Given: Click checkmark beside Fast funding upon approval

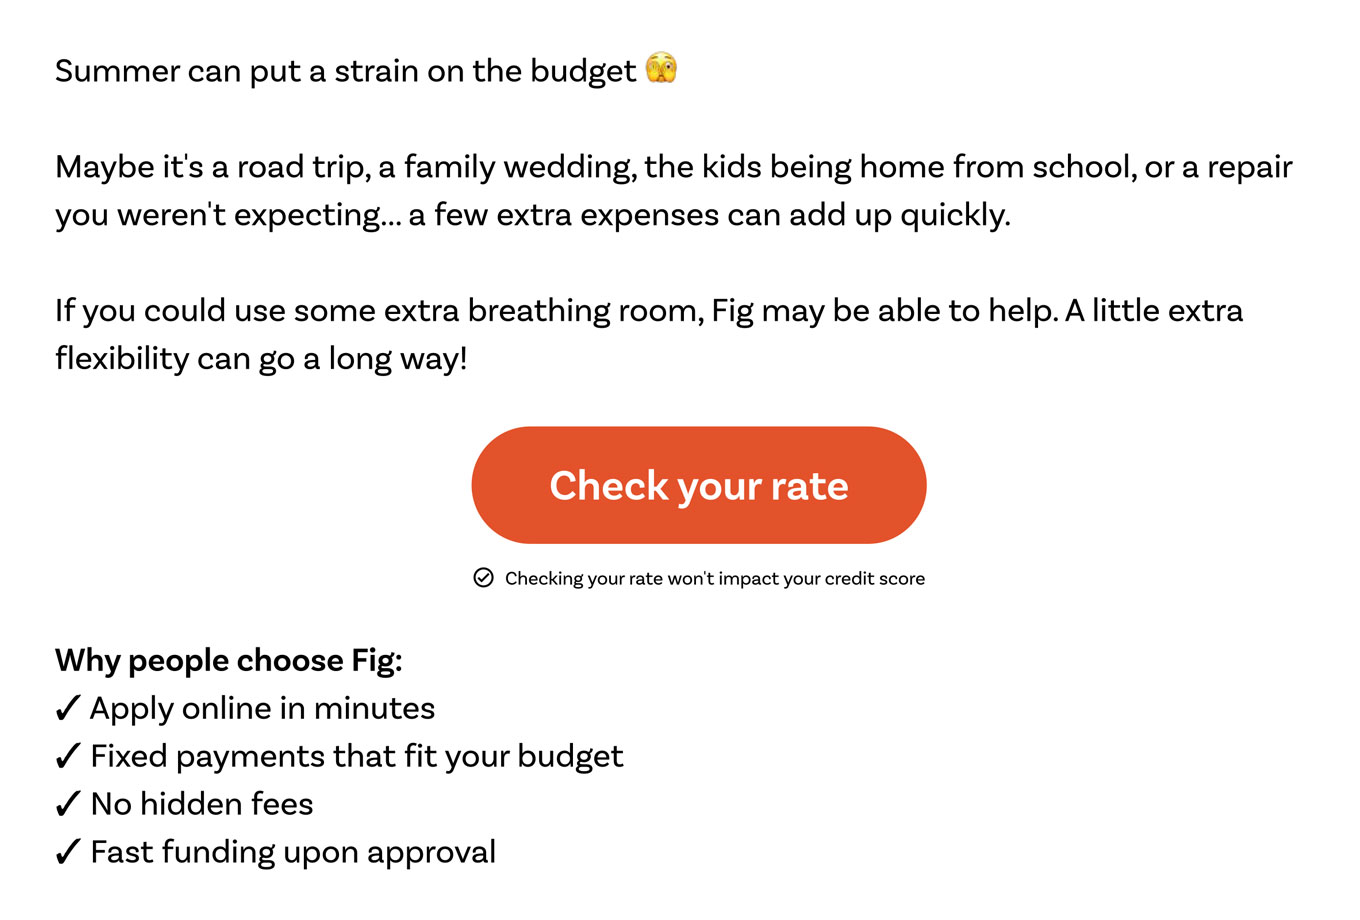Looking at the screenshot, I should [68, 853].
